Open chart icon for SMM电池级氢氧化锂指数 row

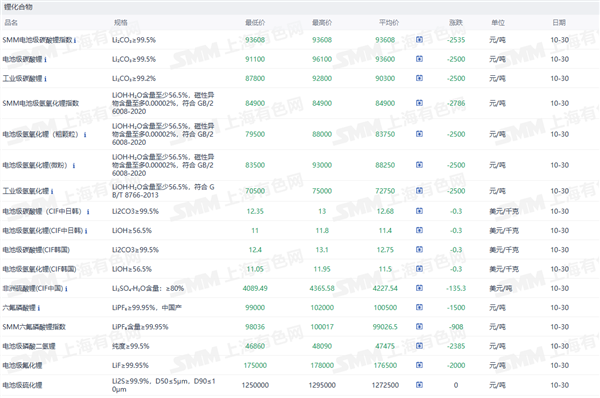419,103
